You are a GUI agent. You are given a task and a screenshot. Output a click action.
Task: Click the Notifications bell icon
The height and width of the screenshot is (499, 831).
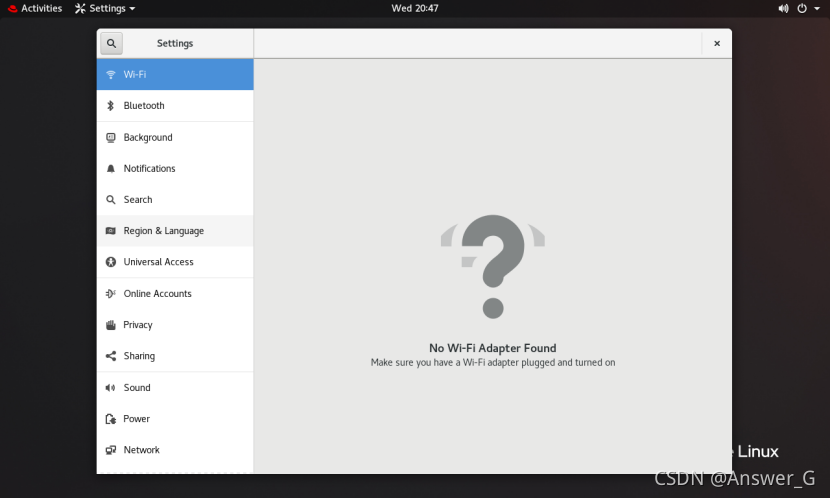111,168
